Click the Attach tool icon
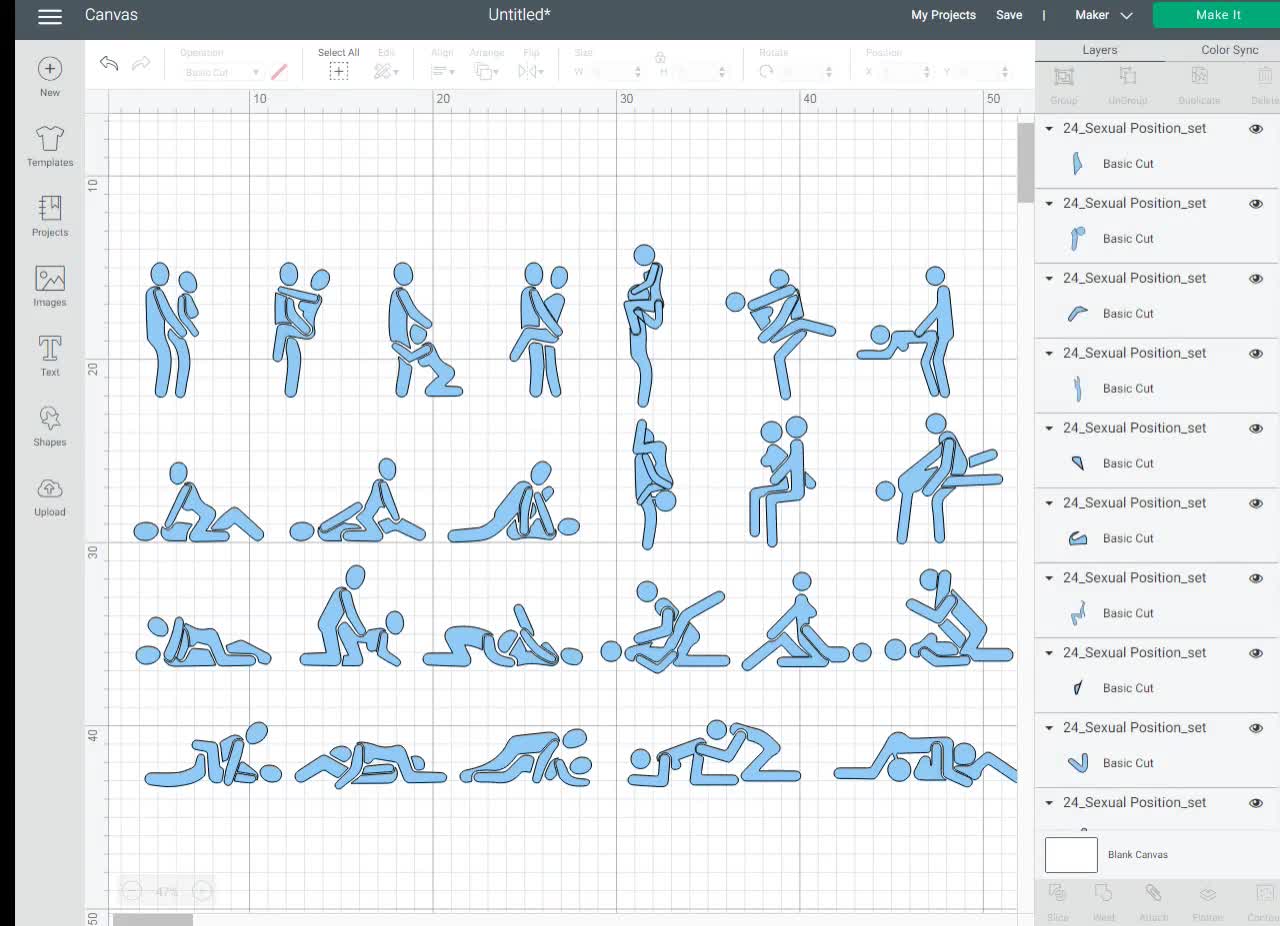This screenshot has height=926, width=1280. click(1153, 893)
